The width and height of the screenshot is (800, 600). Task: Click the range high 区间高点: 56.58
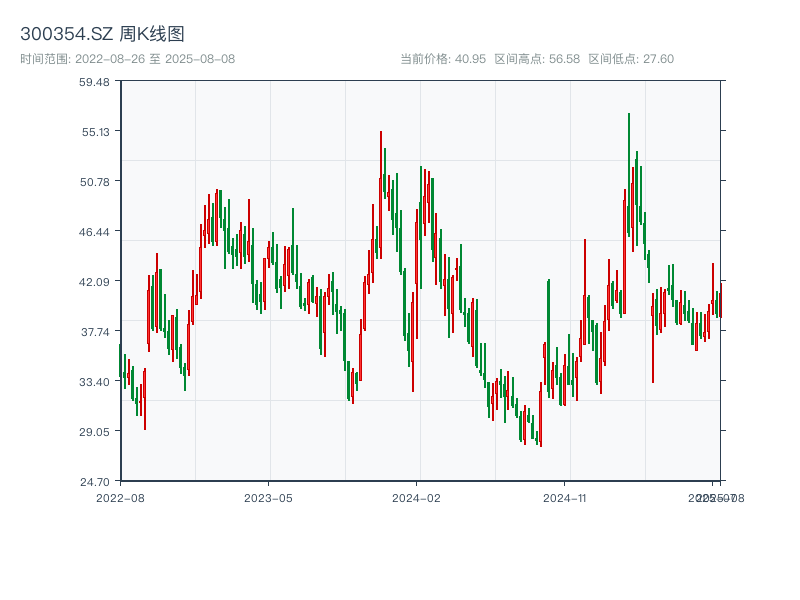[537, 59]
